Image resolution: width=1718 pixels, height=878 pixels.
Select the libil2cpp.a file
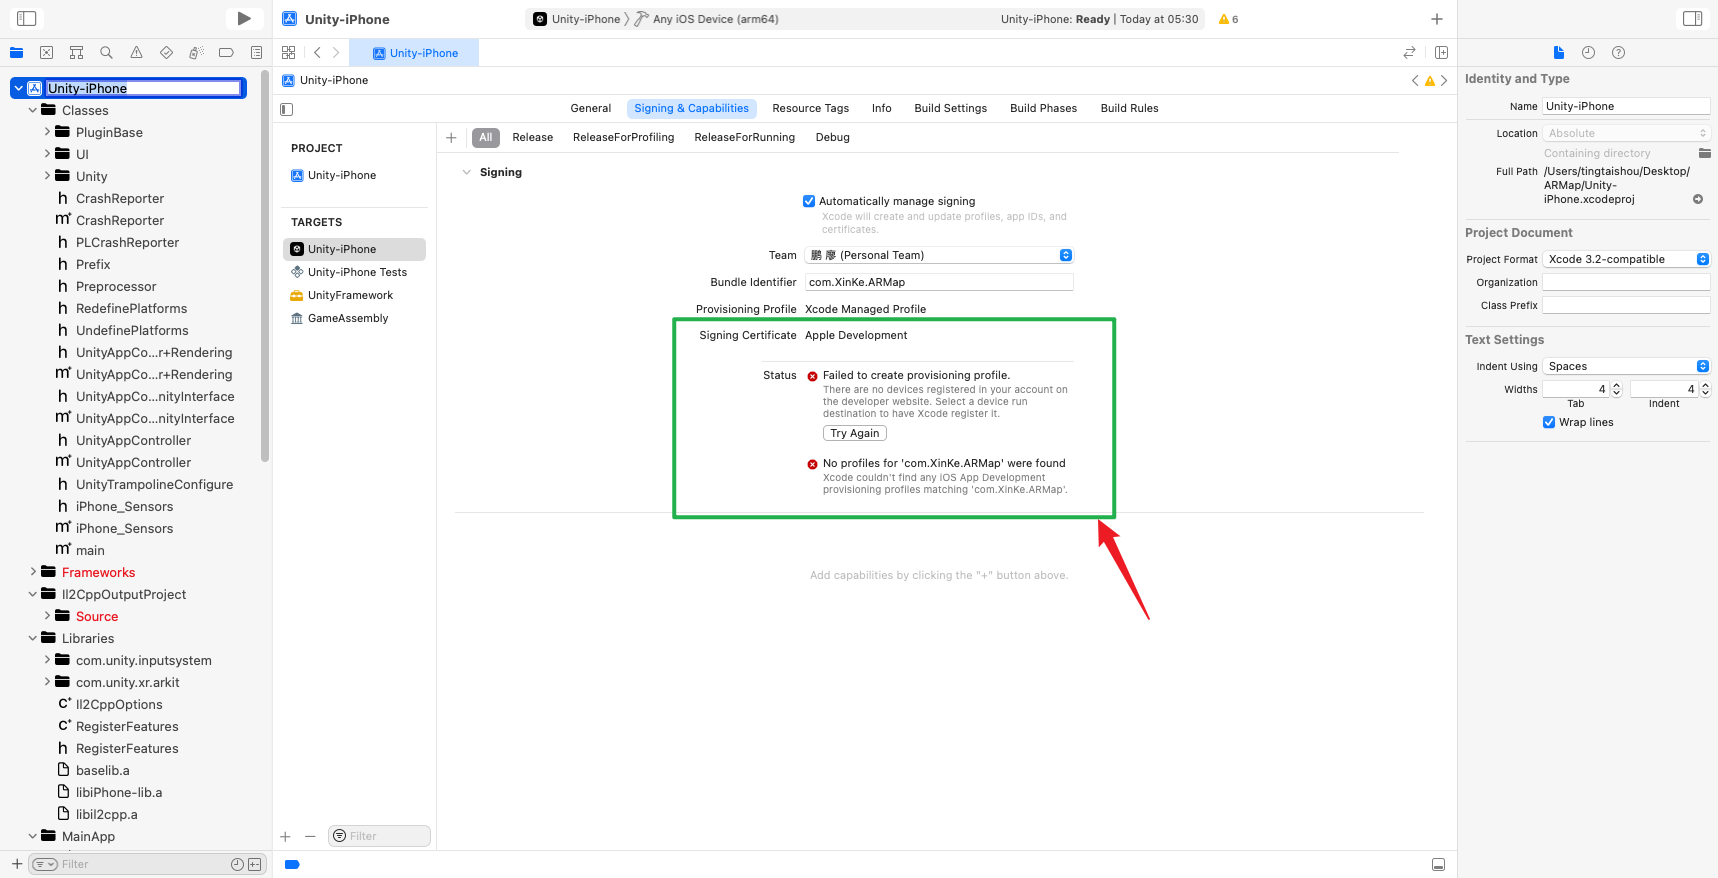pos(106,814)
